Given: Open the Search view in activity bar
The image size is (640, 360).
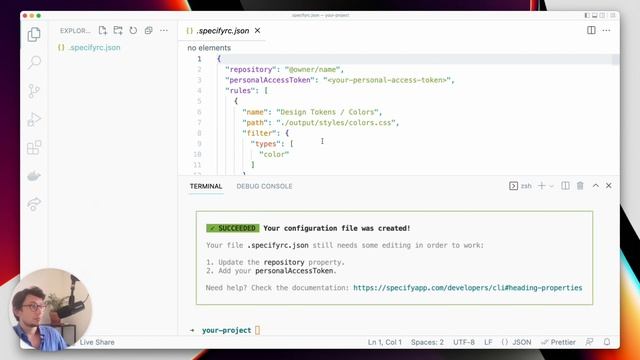Looking at the screenshot, I should pos(34,62).
